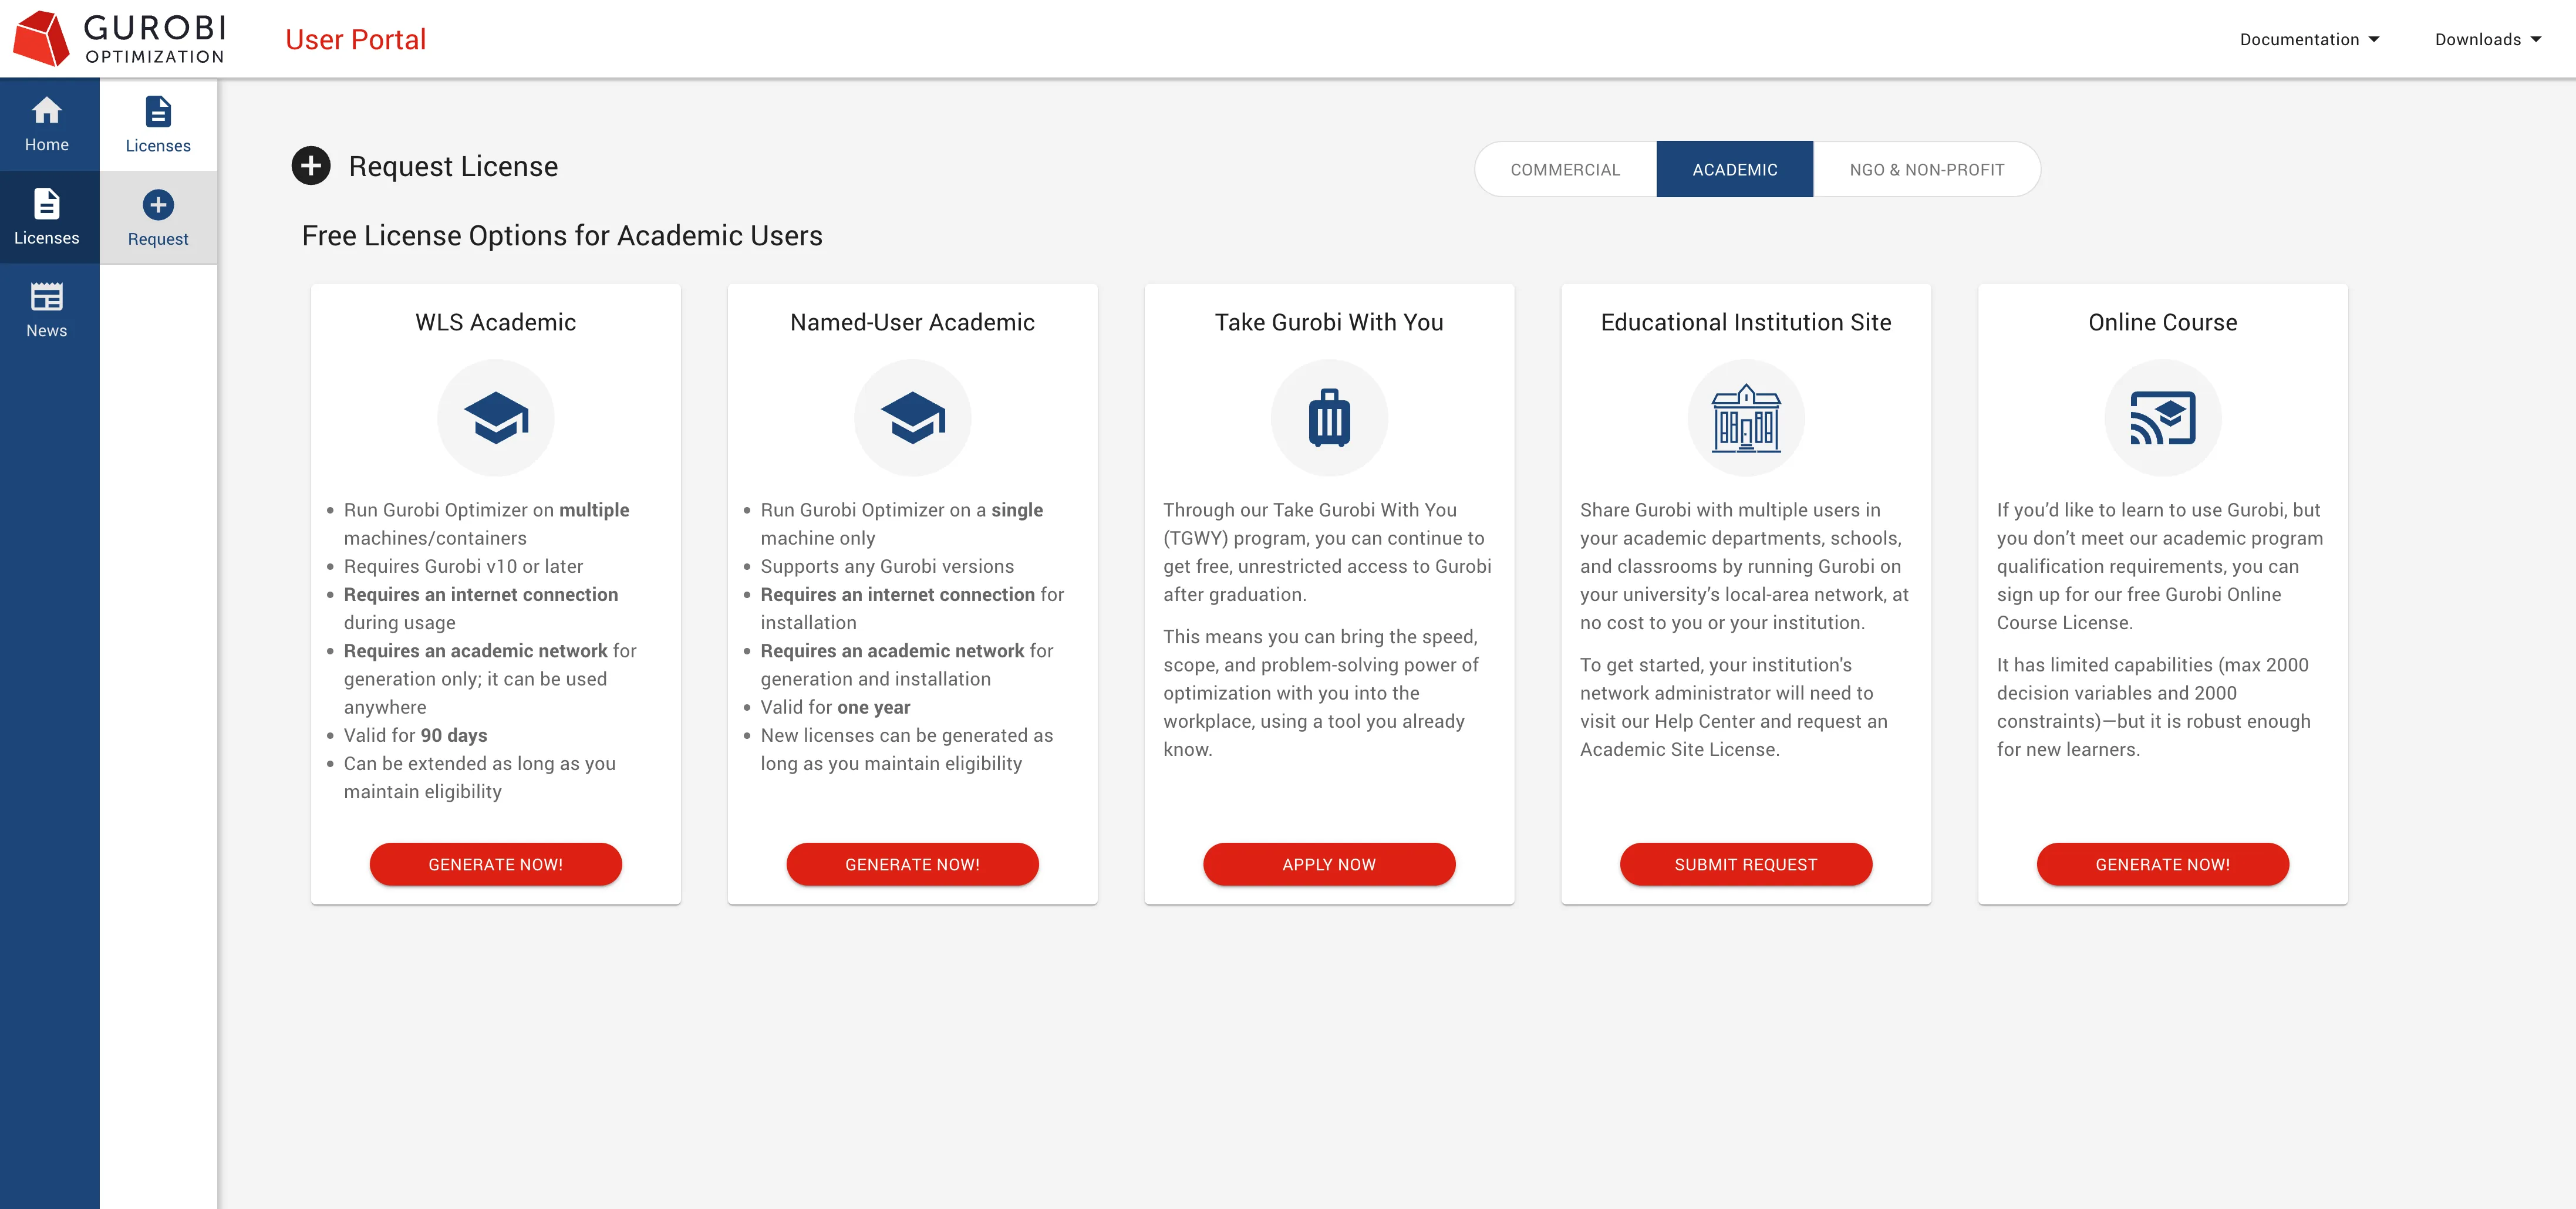Expand the Downloads dropdown menu
2576x1209 pixels.
tap(2487, 39)
